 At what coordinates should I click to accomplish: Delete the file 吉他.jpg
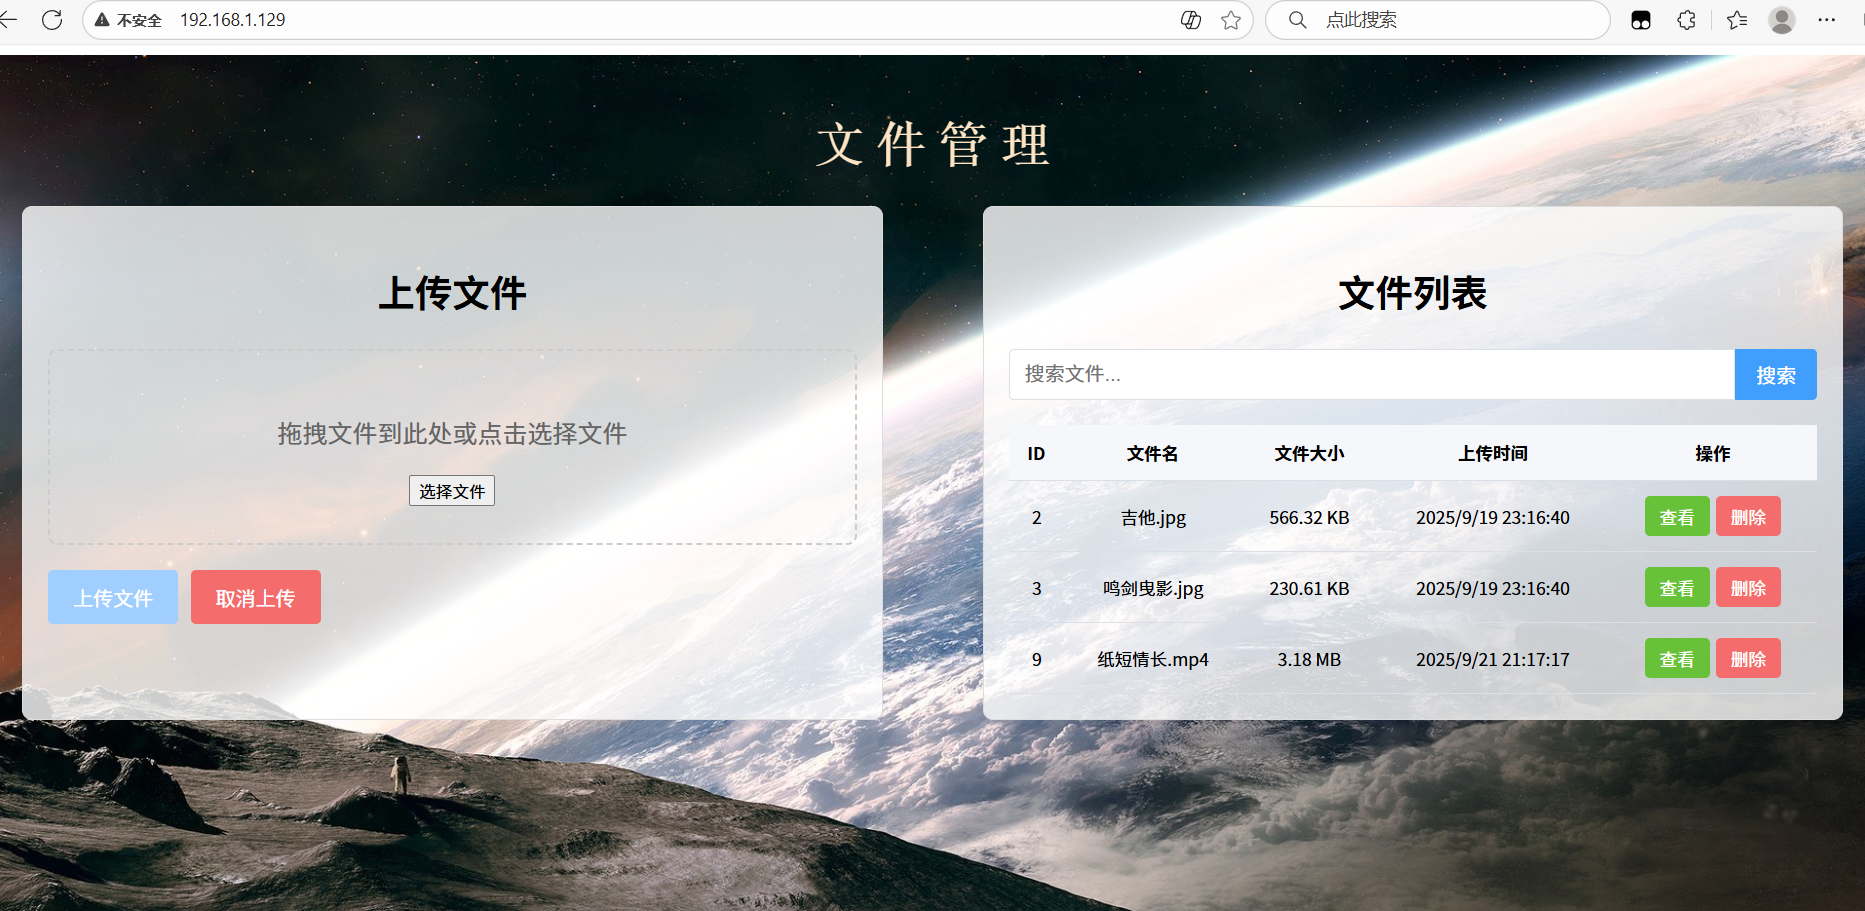[1748, 517]
